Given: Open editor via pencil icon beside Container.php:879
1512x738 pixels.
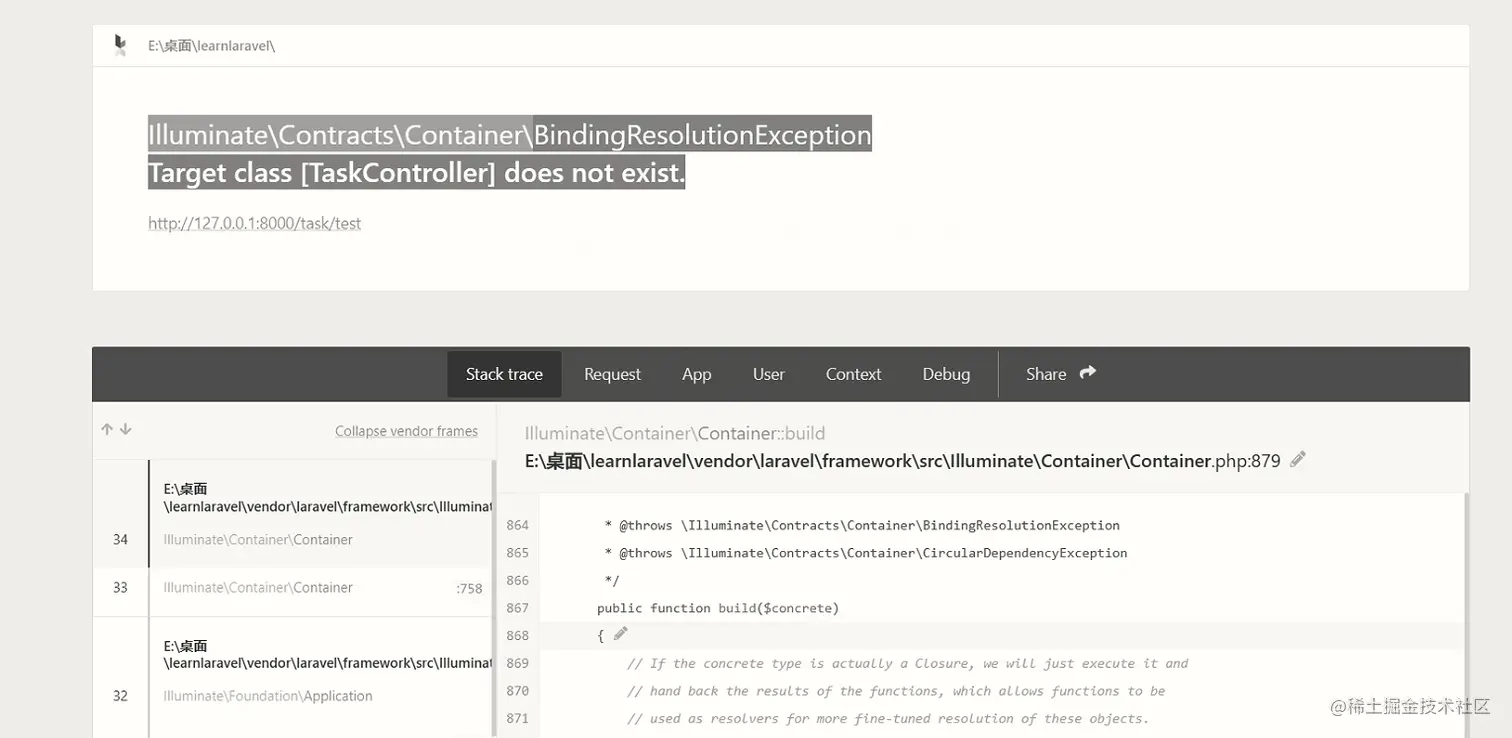Looking at the screenshot, I should point(1297,458).
